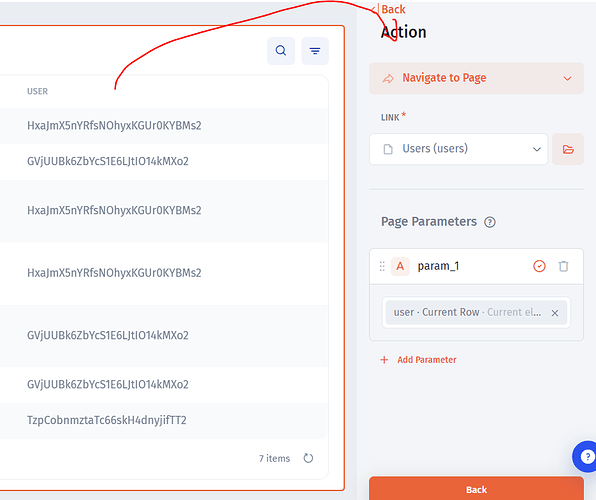
Task: Click the orange Back button at bottom
Action: coord(476,489)
